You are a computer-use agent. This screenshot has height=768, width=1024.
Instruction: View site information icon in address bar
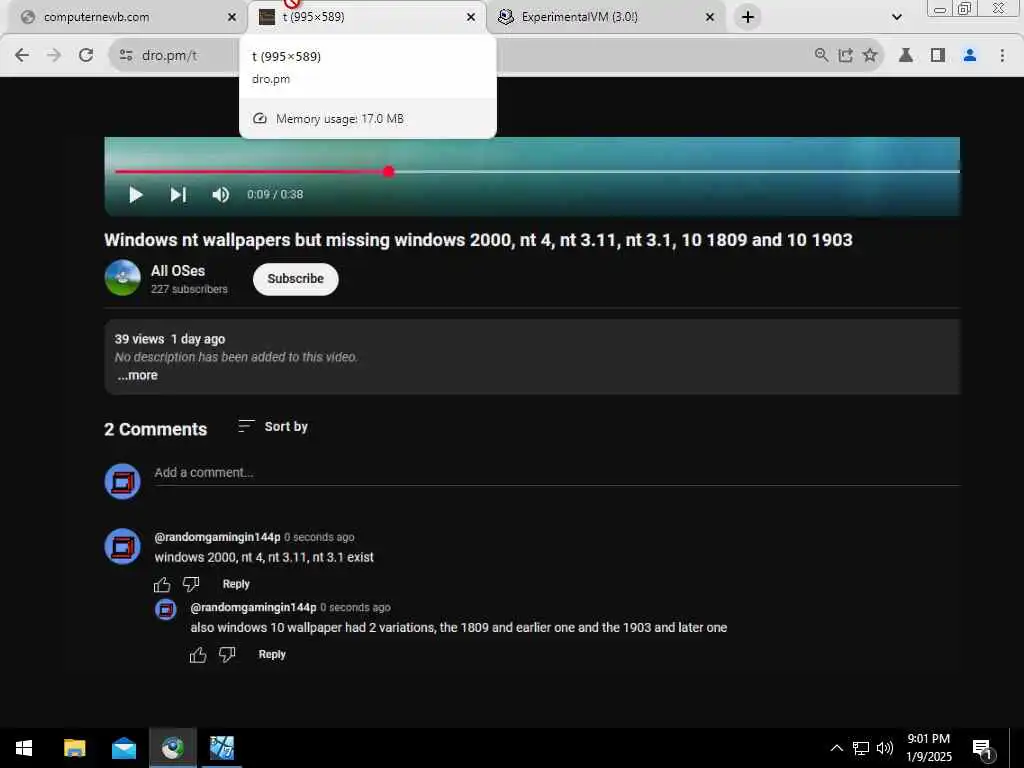[126, 55]
